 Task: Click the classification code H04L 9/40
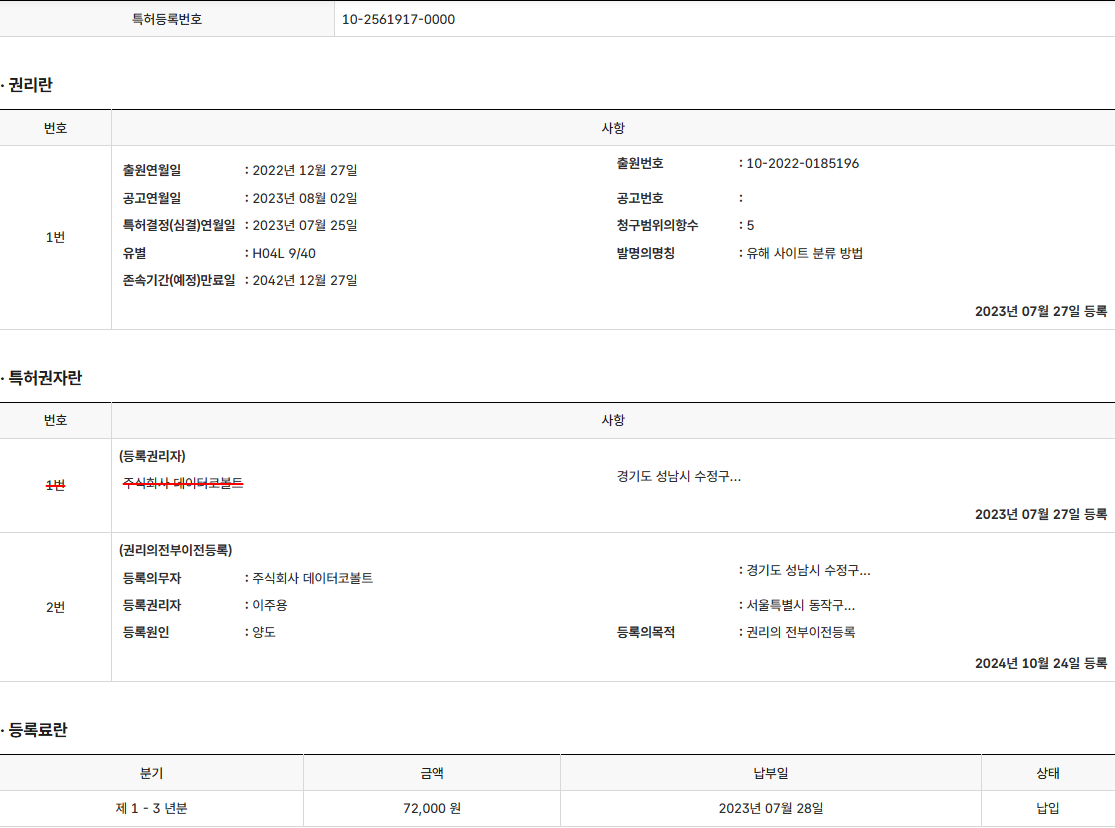click(x=284, y=253)
